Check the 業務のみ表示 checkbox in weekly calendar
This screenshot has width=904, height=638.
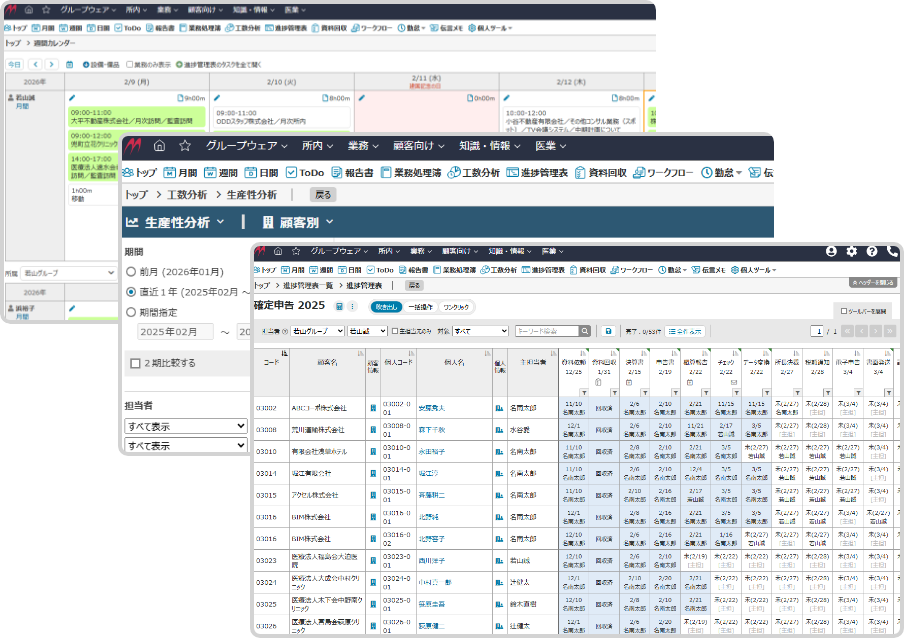tap(128, 64)
